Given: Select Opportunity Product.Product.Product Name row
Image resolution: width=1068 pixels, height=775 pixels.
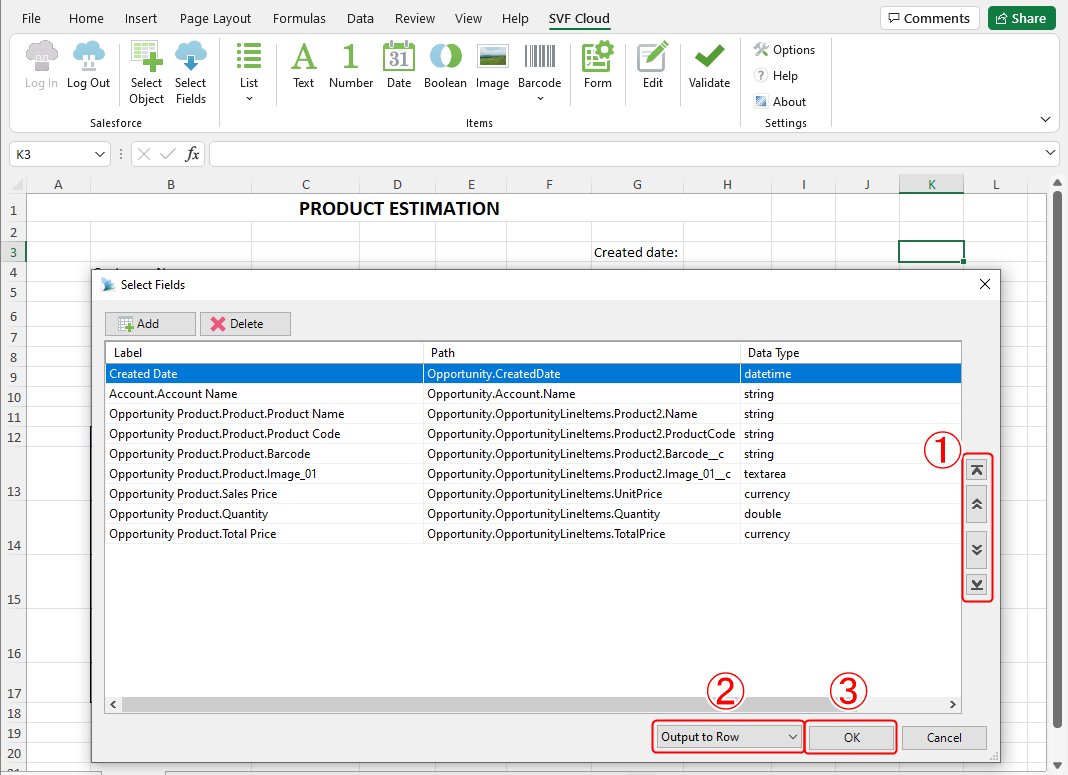Looking at the screenshot, I should click(533, 414).
